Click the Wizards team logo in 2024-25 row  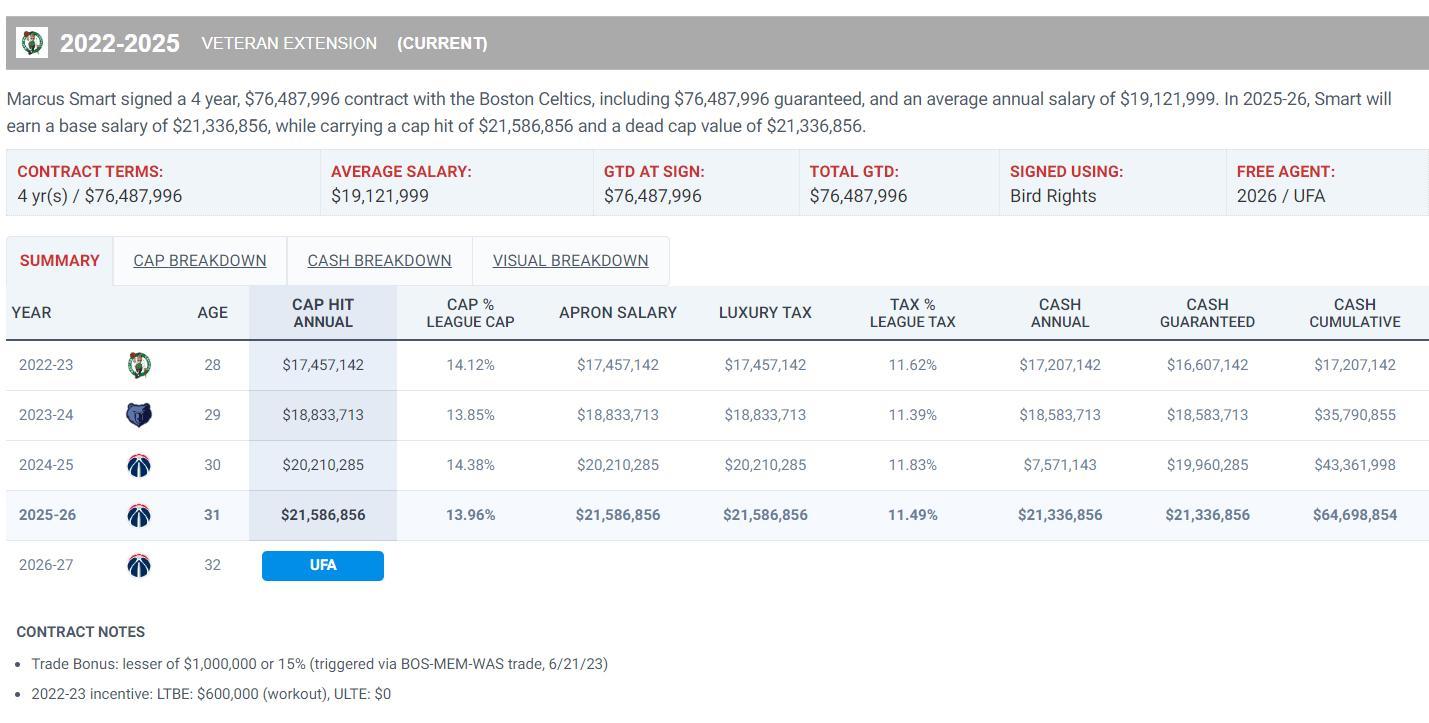pyautogui.click(x=139, y=465)
